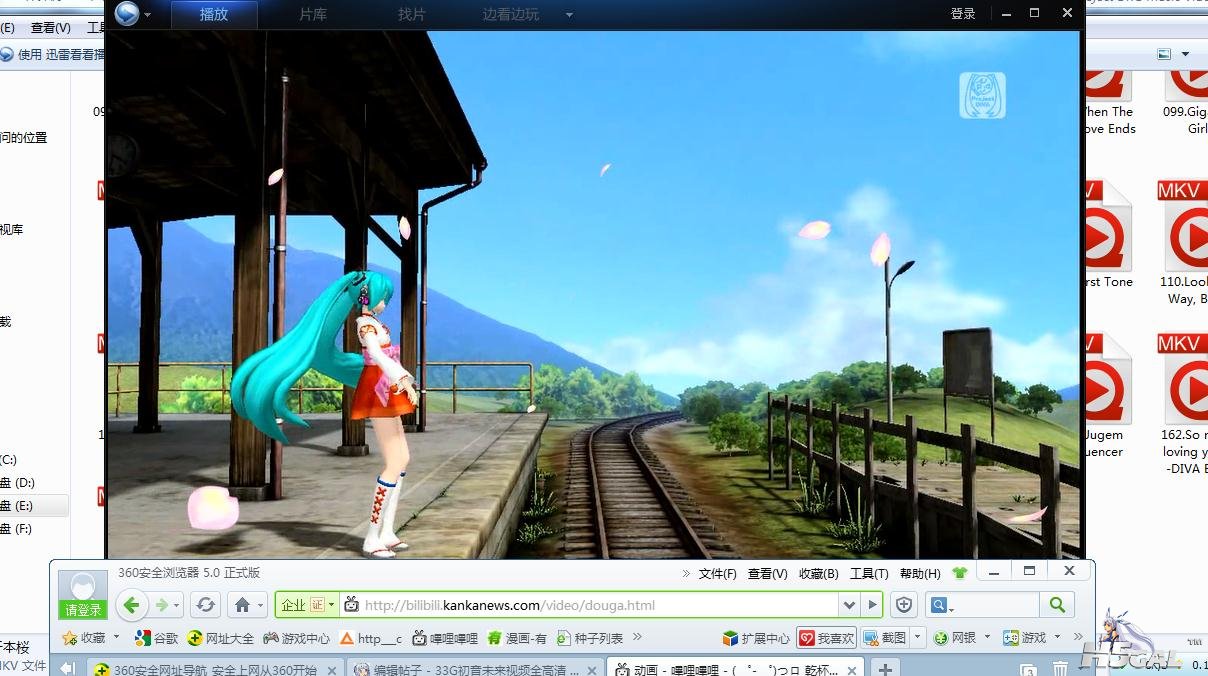Open a new browser tab with plus
The width and height of the screenshot is (1208, 676).
pyautogui.click(x=885, y=667)
